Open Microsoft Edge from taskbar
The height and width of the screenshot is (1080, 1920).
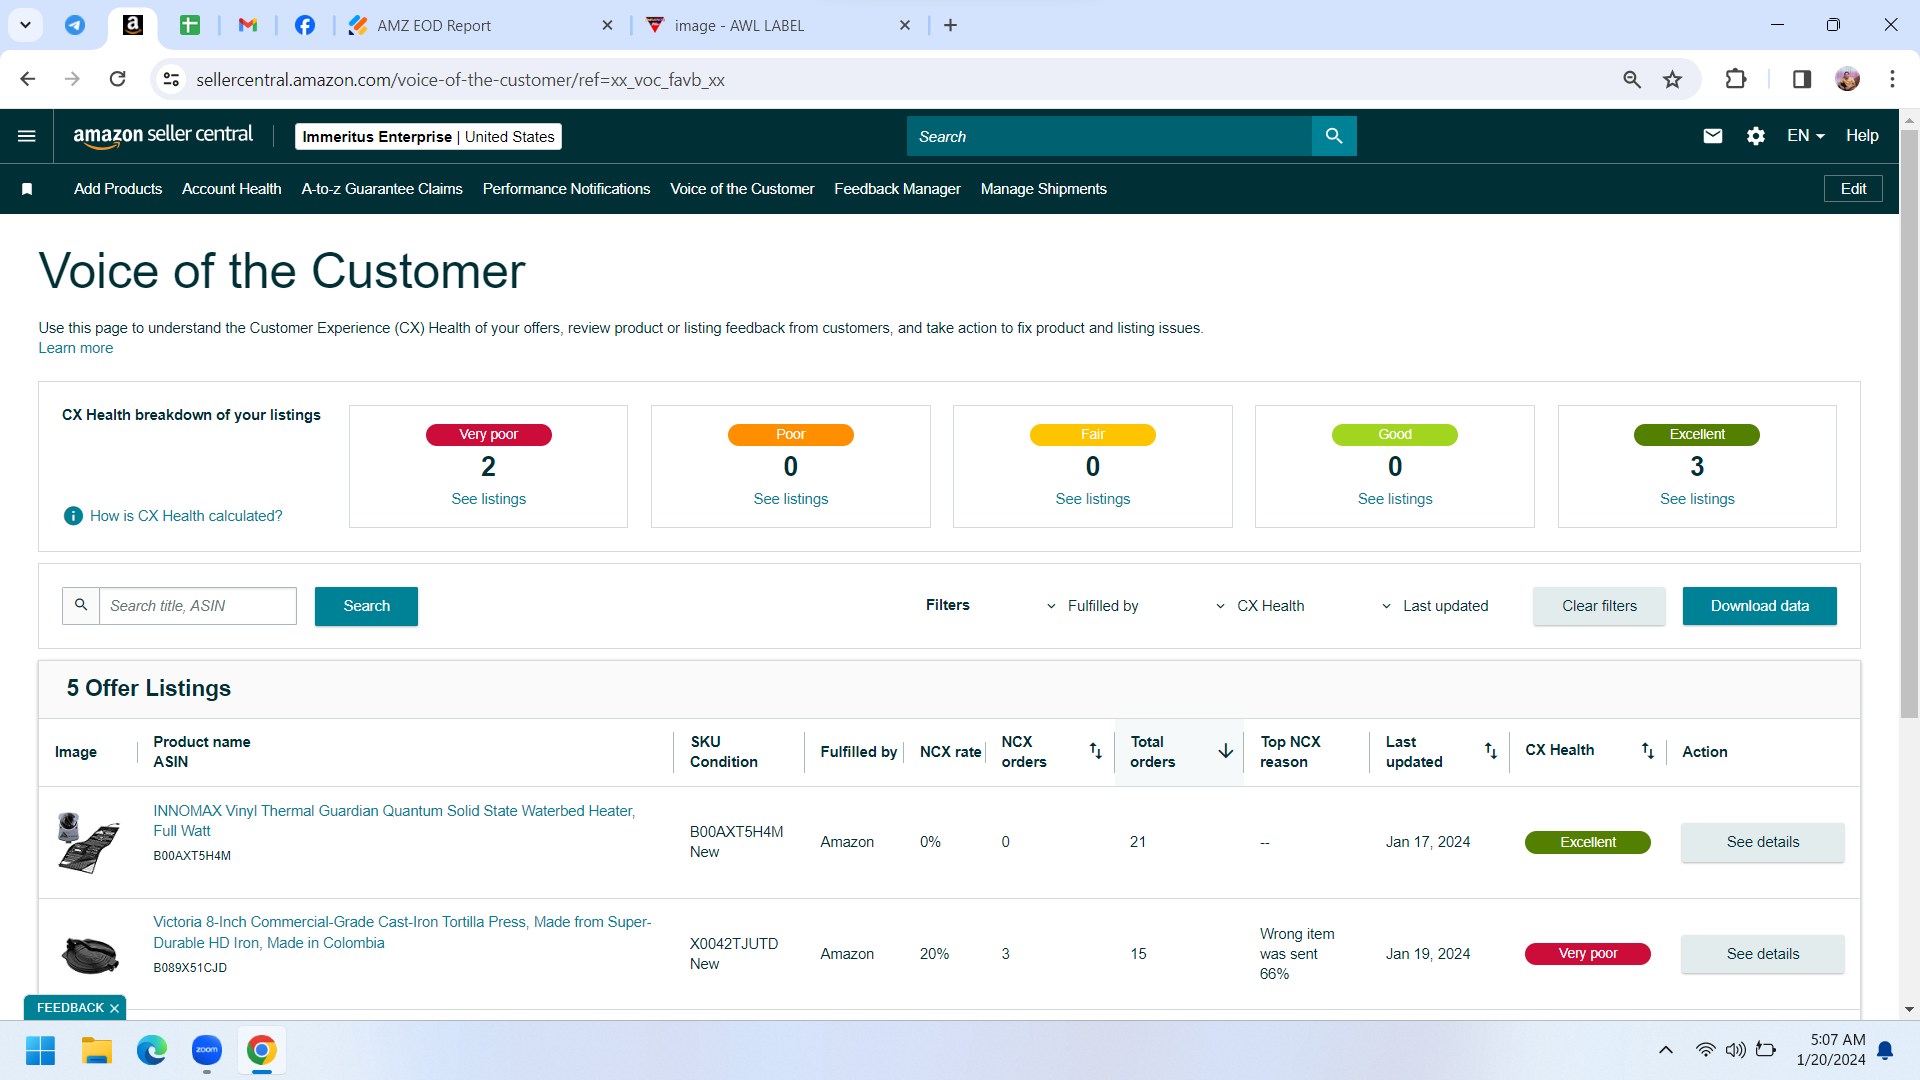click(x=152, y=1050)
